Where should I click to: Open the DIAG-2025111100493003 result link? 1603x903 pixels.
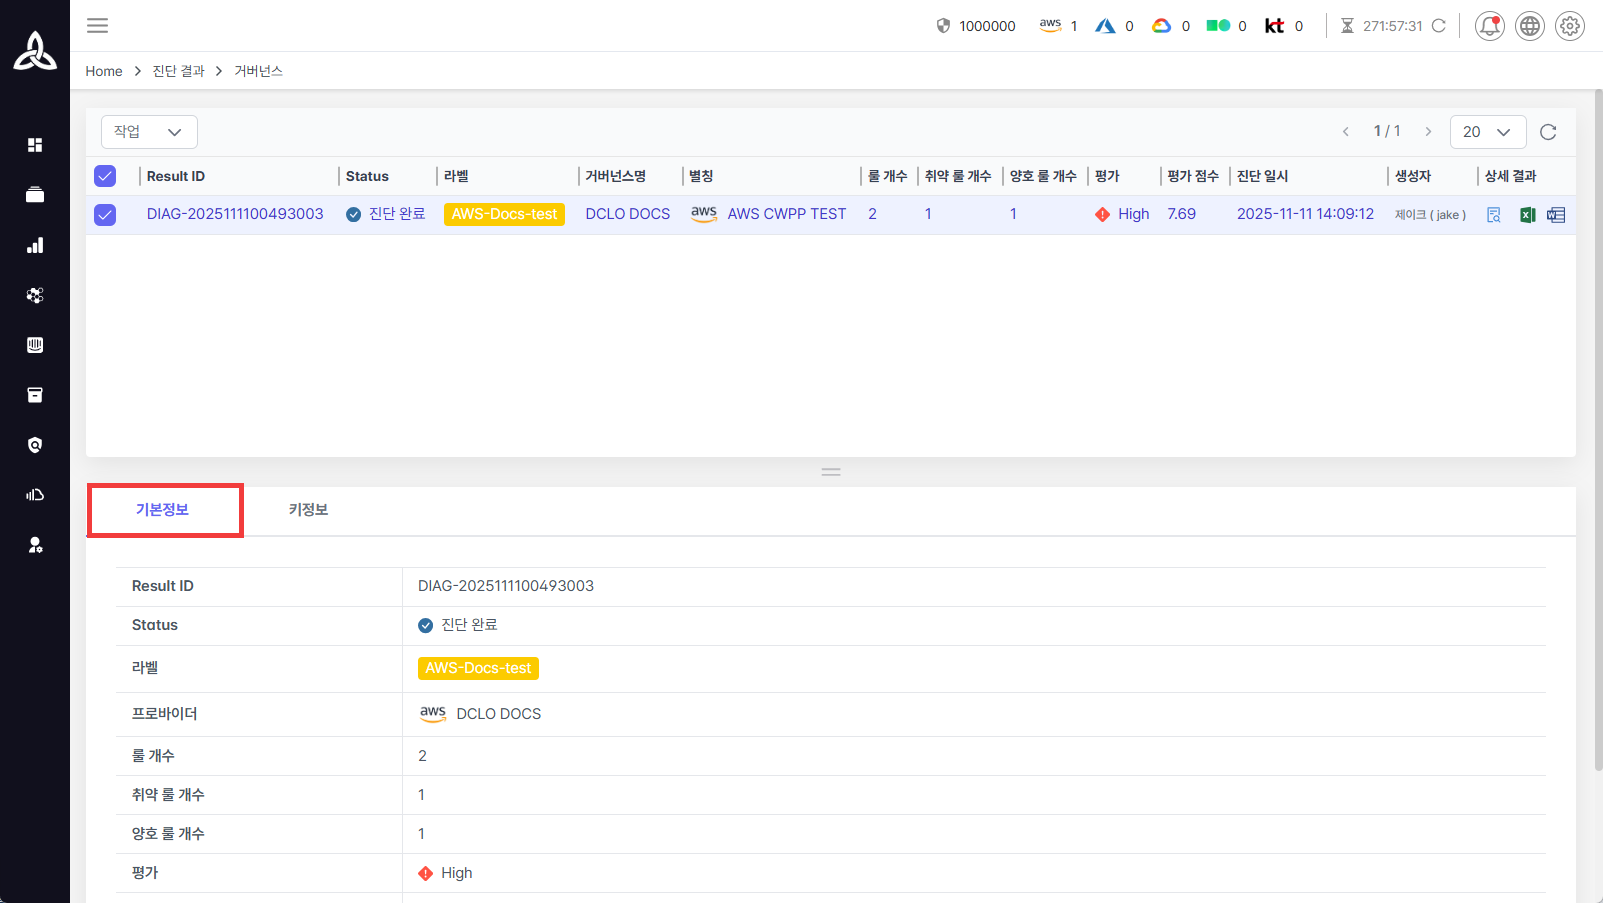235,214
